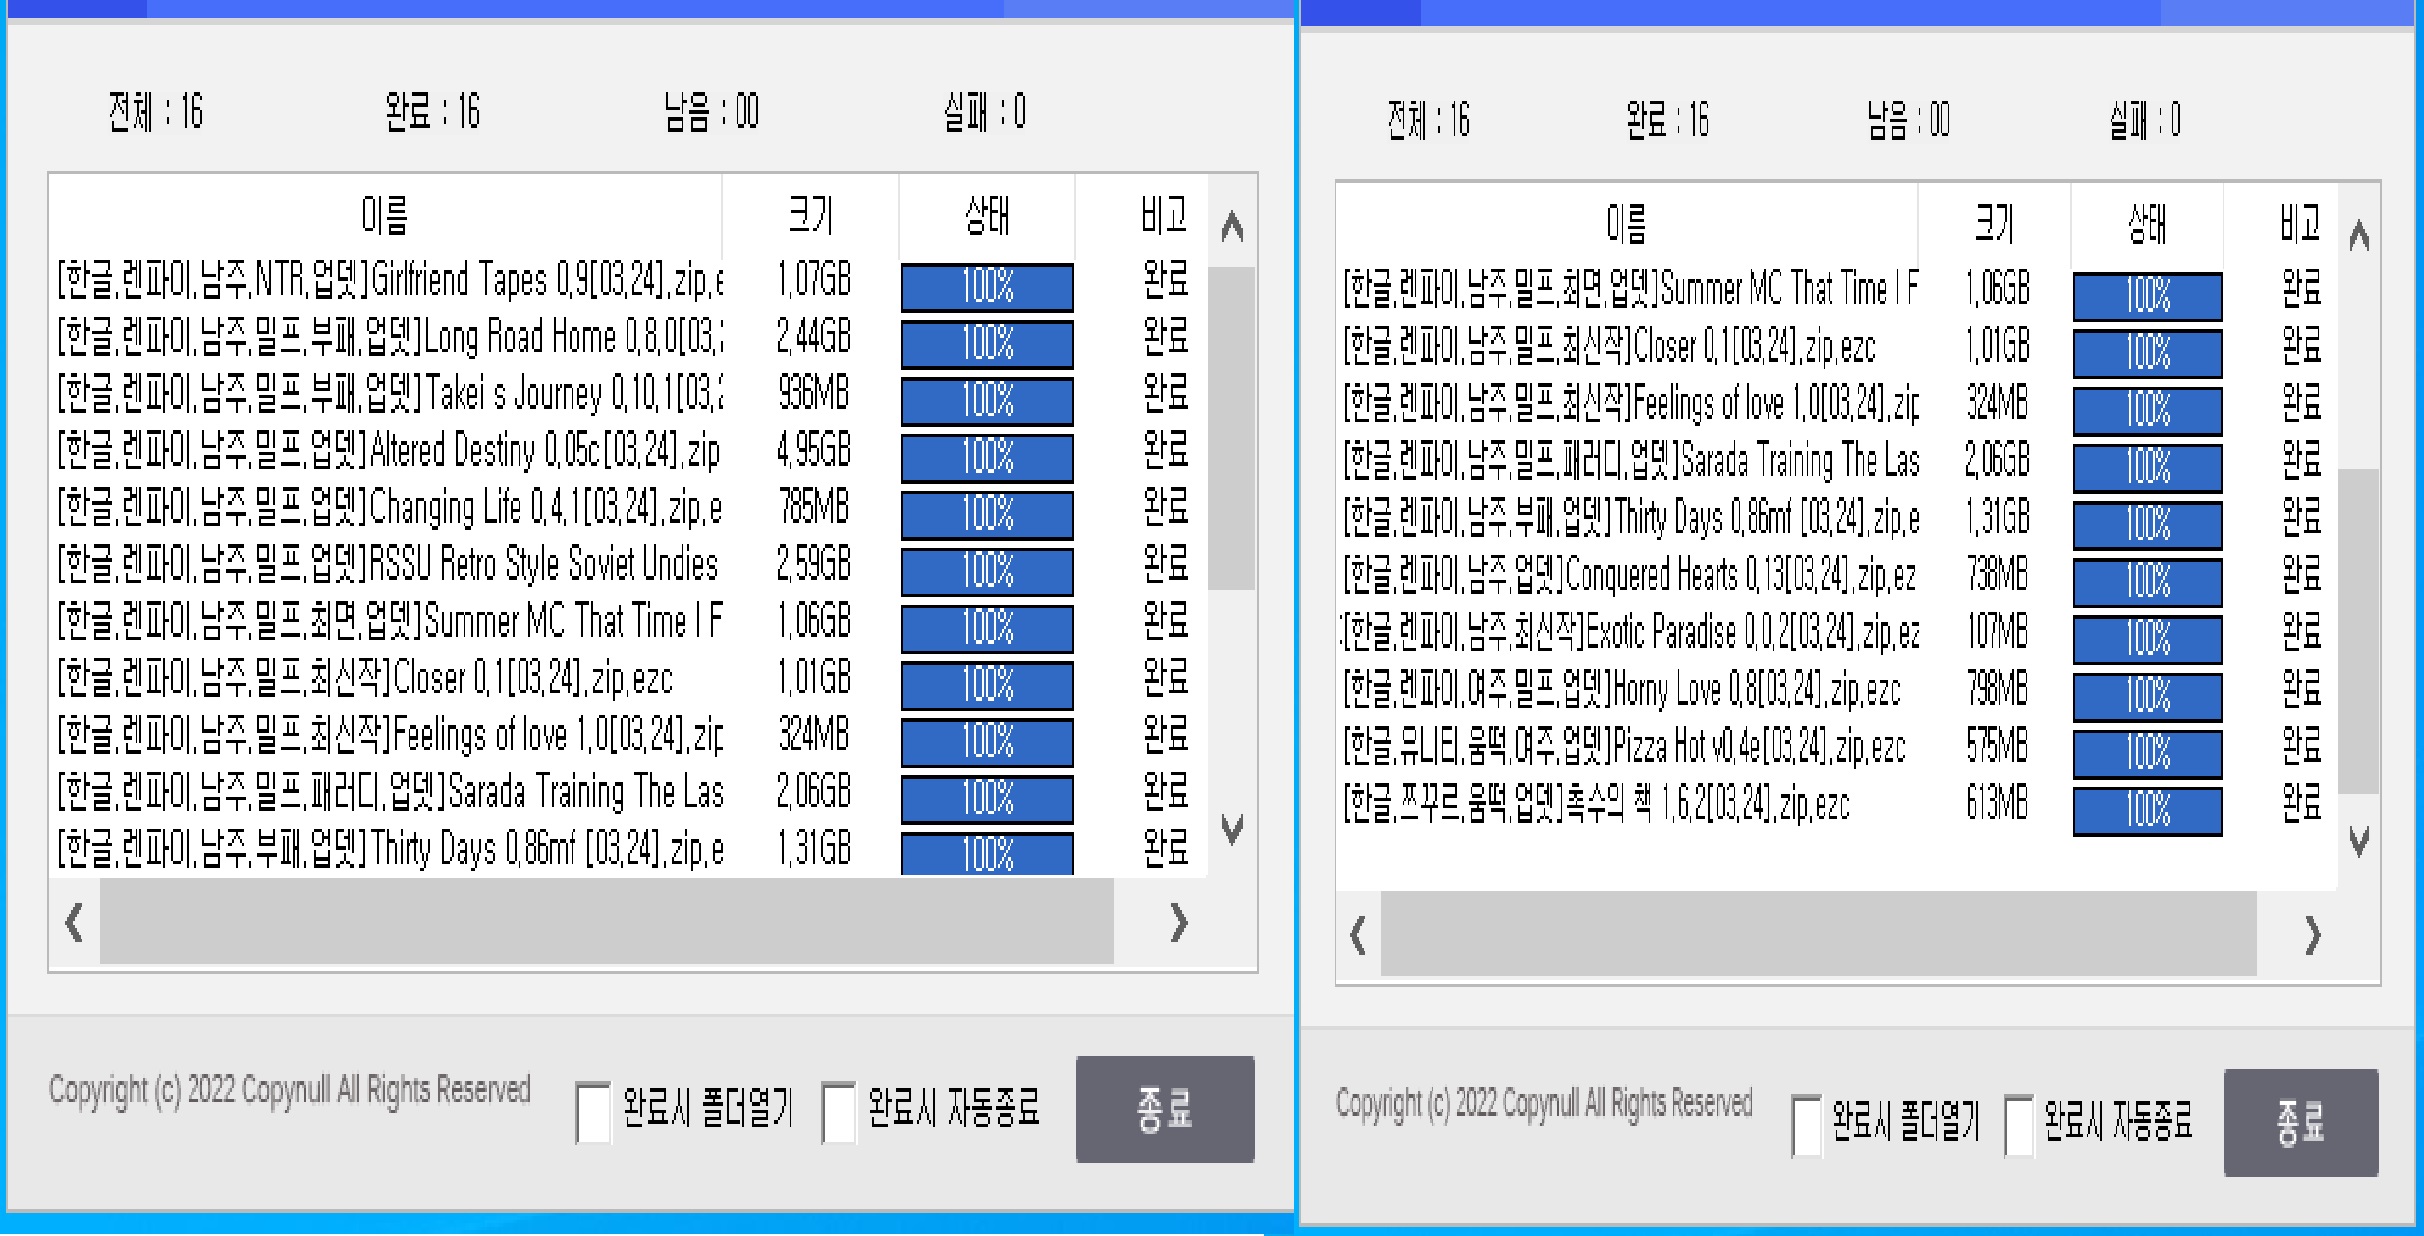Click the 종료 button in right window
The width and height of the screenshot is (2424, 1236).
(x=2301, y=1120)
